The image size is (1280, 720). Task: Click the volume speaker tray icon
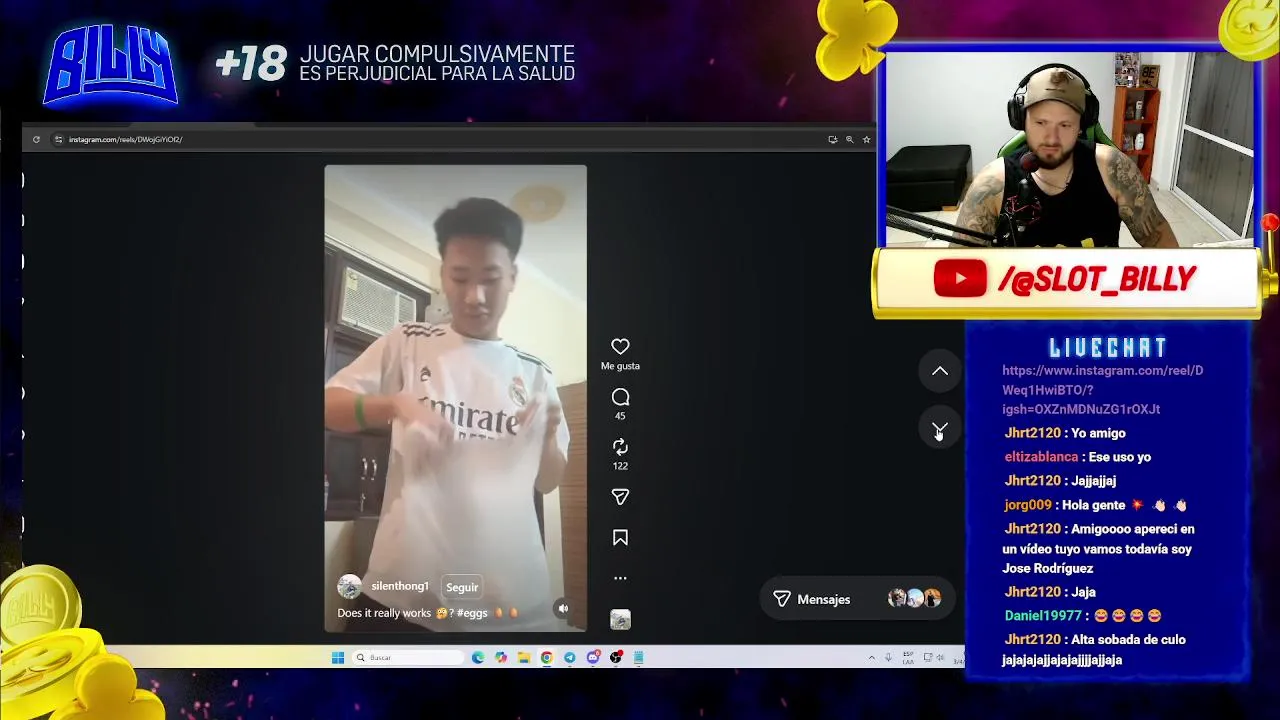pyautogui.click(x=941, y=657)
